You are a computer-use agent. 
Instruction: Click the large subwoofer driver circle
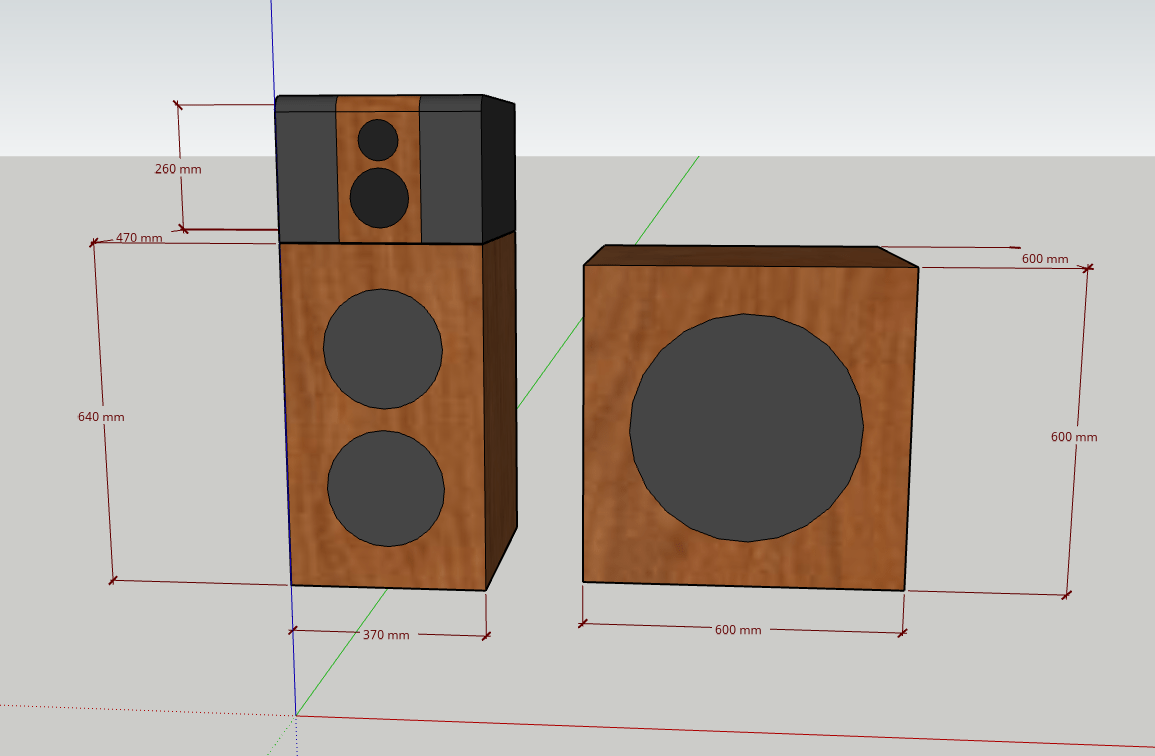point(746,428)
